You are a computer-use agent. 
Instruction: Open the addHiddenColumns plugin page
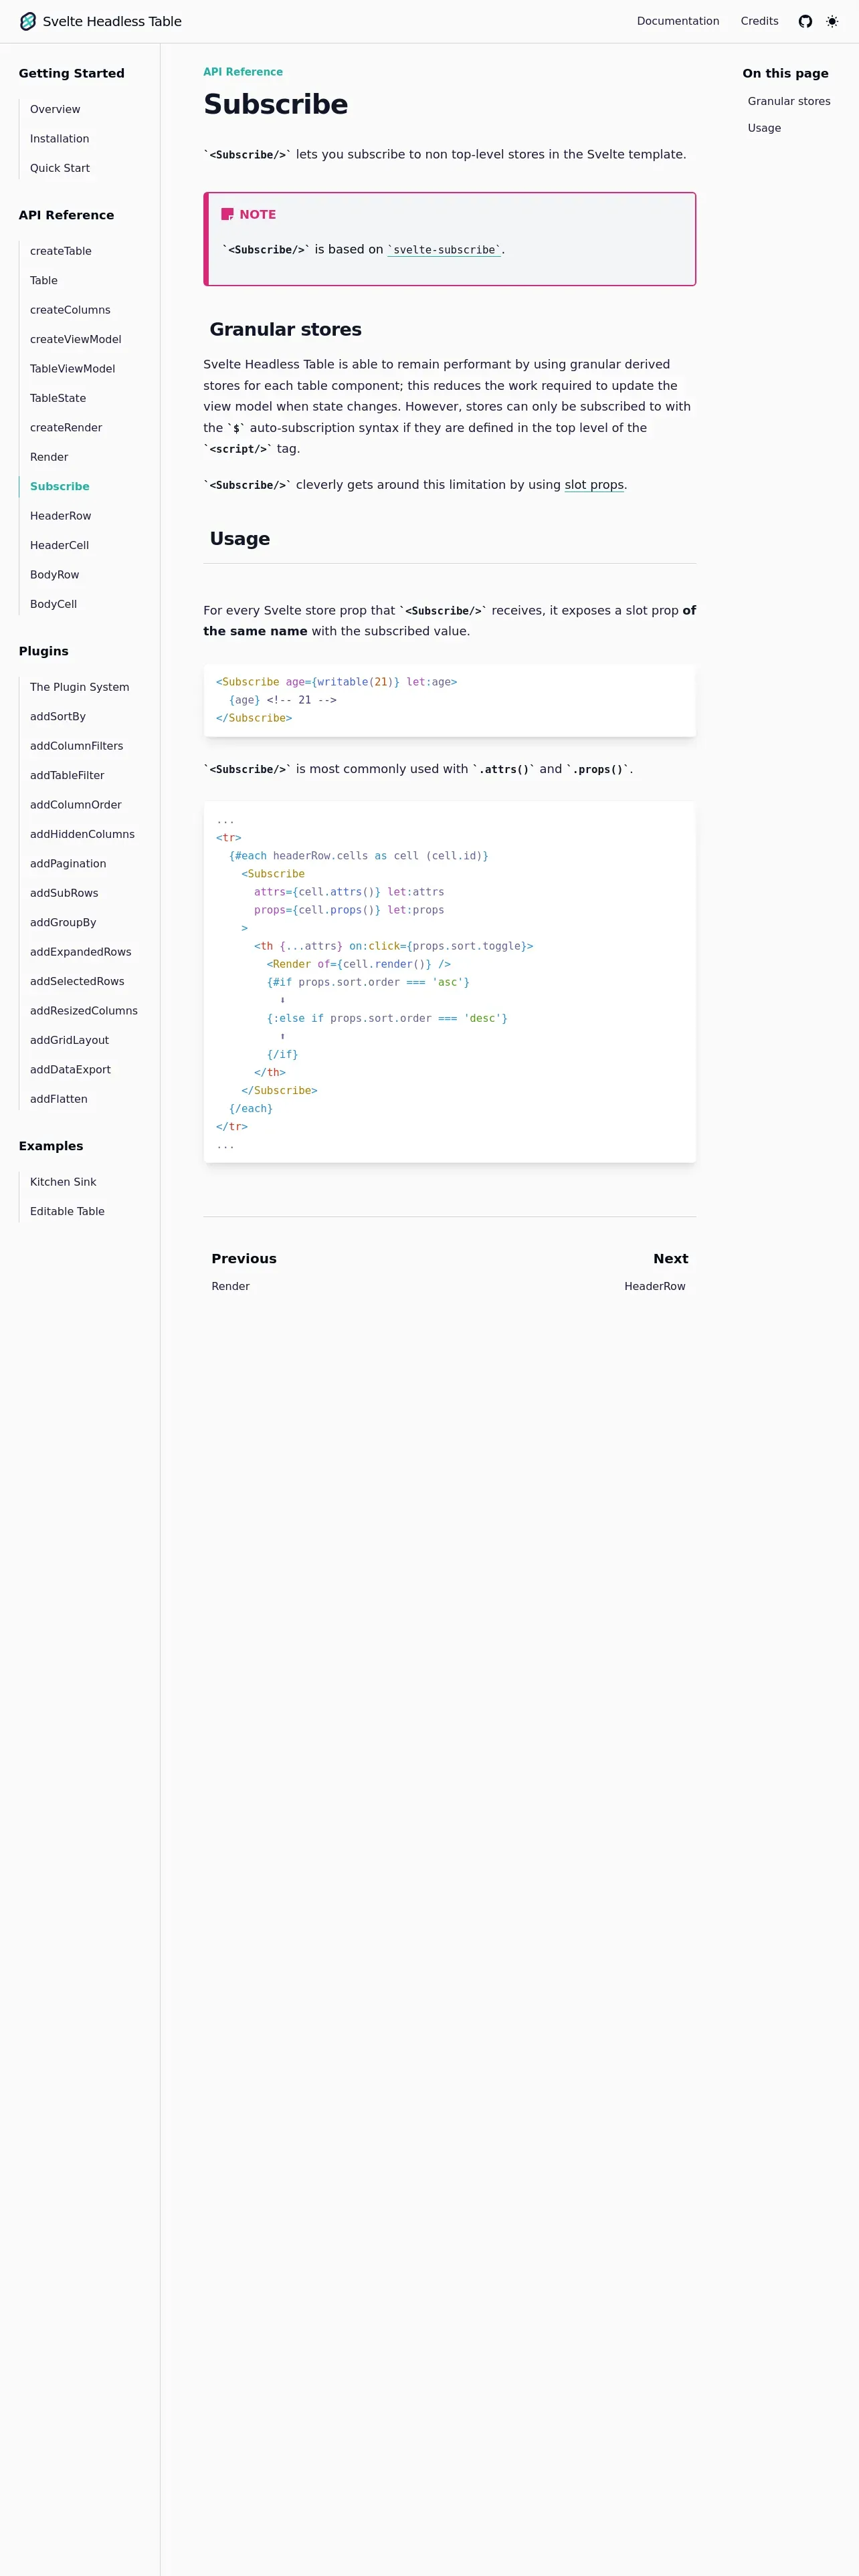tap(82, 834)
